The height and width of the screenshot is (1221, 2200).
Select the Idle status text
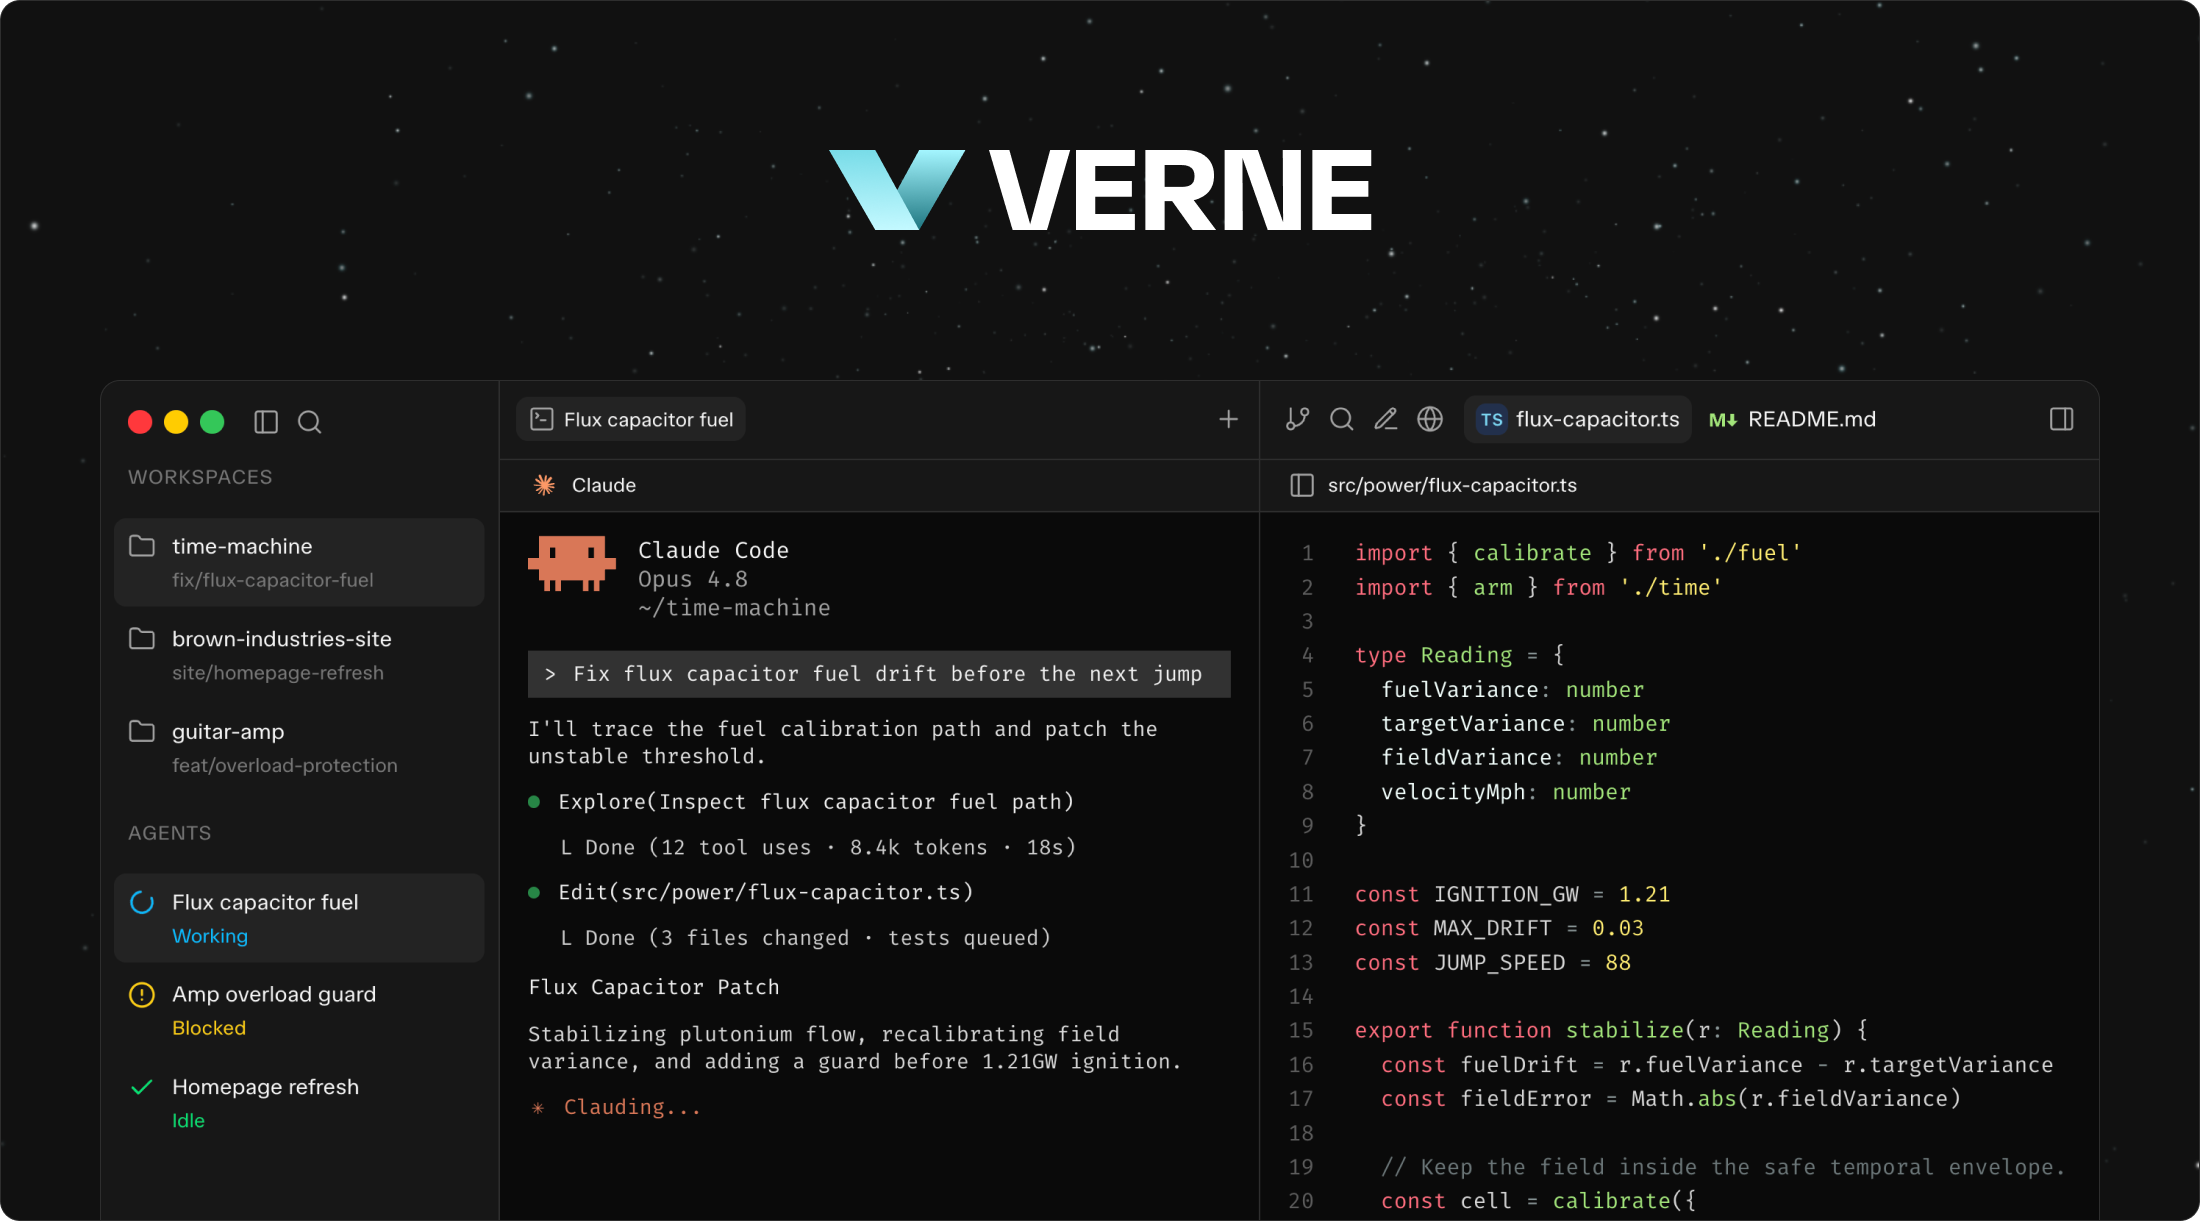tap(188, 1121)
